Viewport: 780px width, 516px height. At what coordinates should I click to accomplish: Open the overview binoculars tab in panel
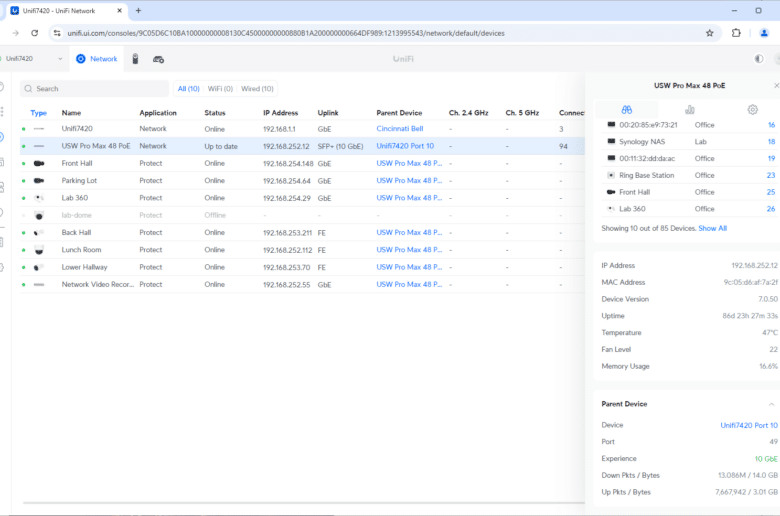(627, 109)
